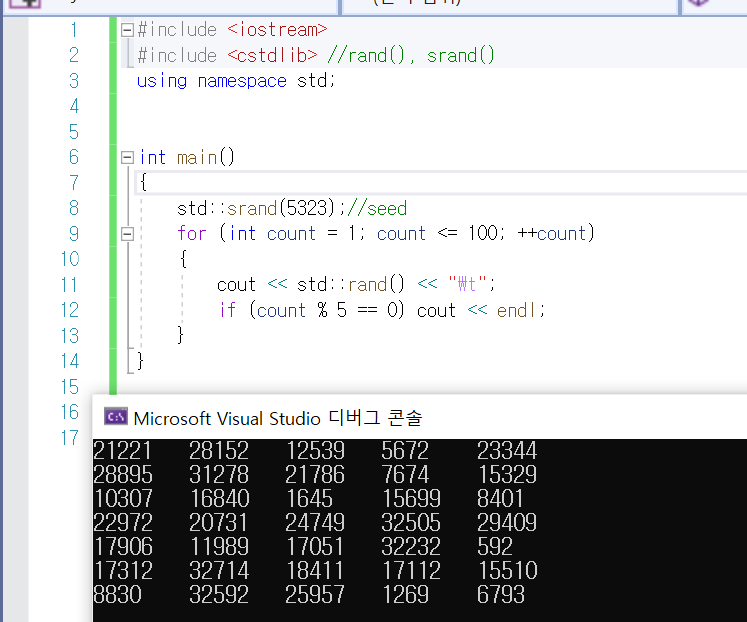Click console output value 21221
747x622 pixels.
pos(122,450)
